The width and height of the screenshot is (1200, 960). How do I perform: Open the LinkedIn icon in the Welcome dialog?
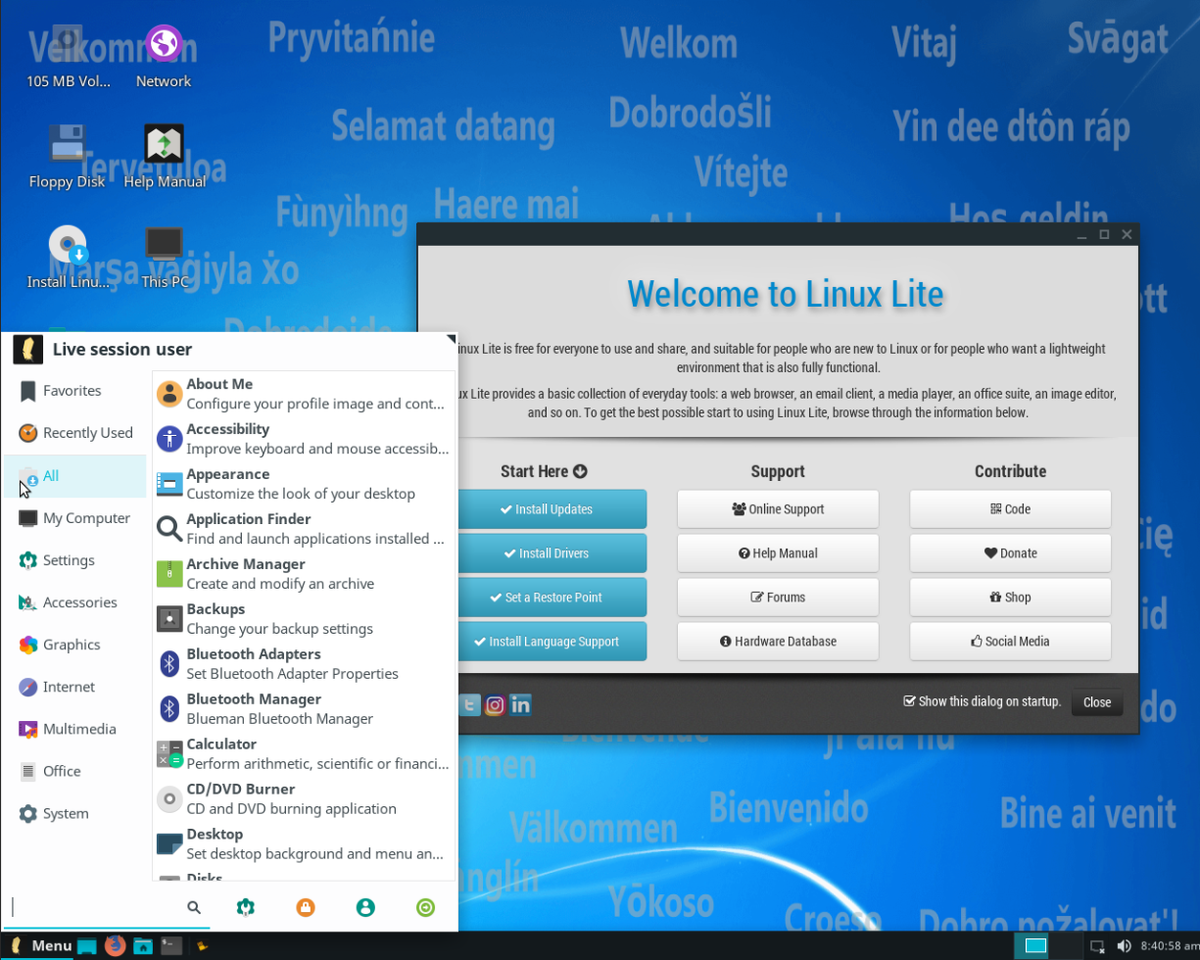[520, 705]
